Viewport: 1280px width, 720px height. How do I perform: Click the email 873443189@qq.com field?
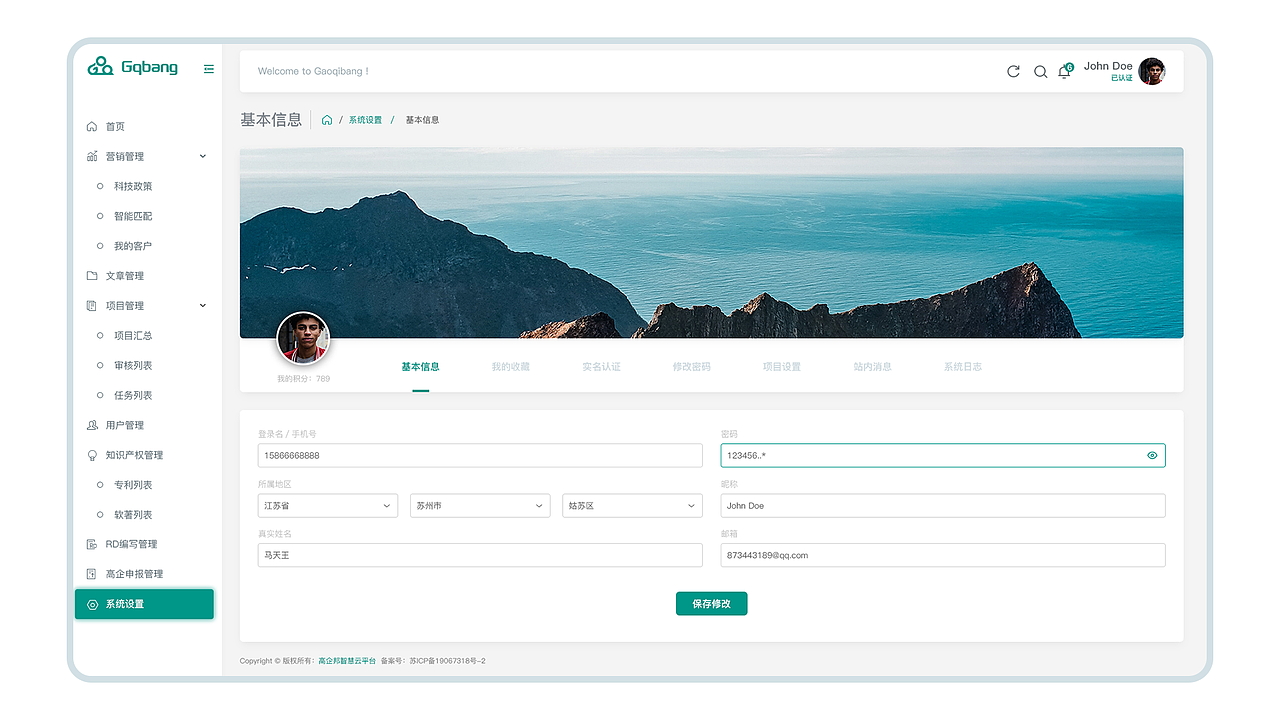click(x=943, y=555)
